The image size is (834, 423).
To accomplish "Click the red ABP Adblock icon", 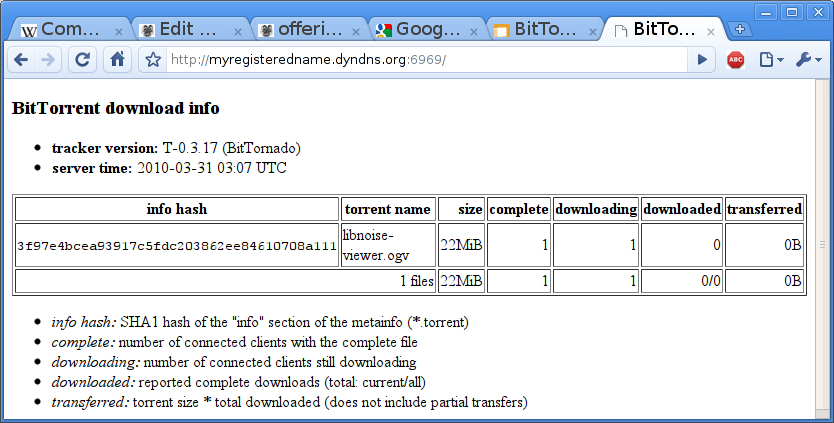I will pyautogui.click(x=735, y=60).
